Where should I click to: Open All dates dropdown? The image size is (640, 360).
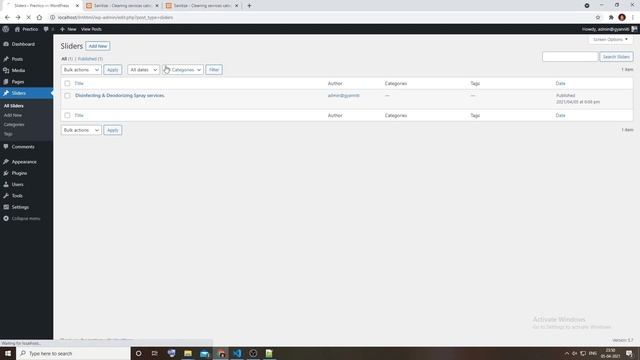tap(143, 70)
